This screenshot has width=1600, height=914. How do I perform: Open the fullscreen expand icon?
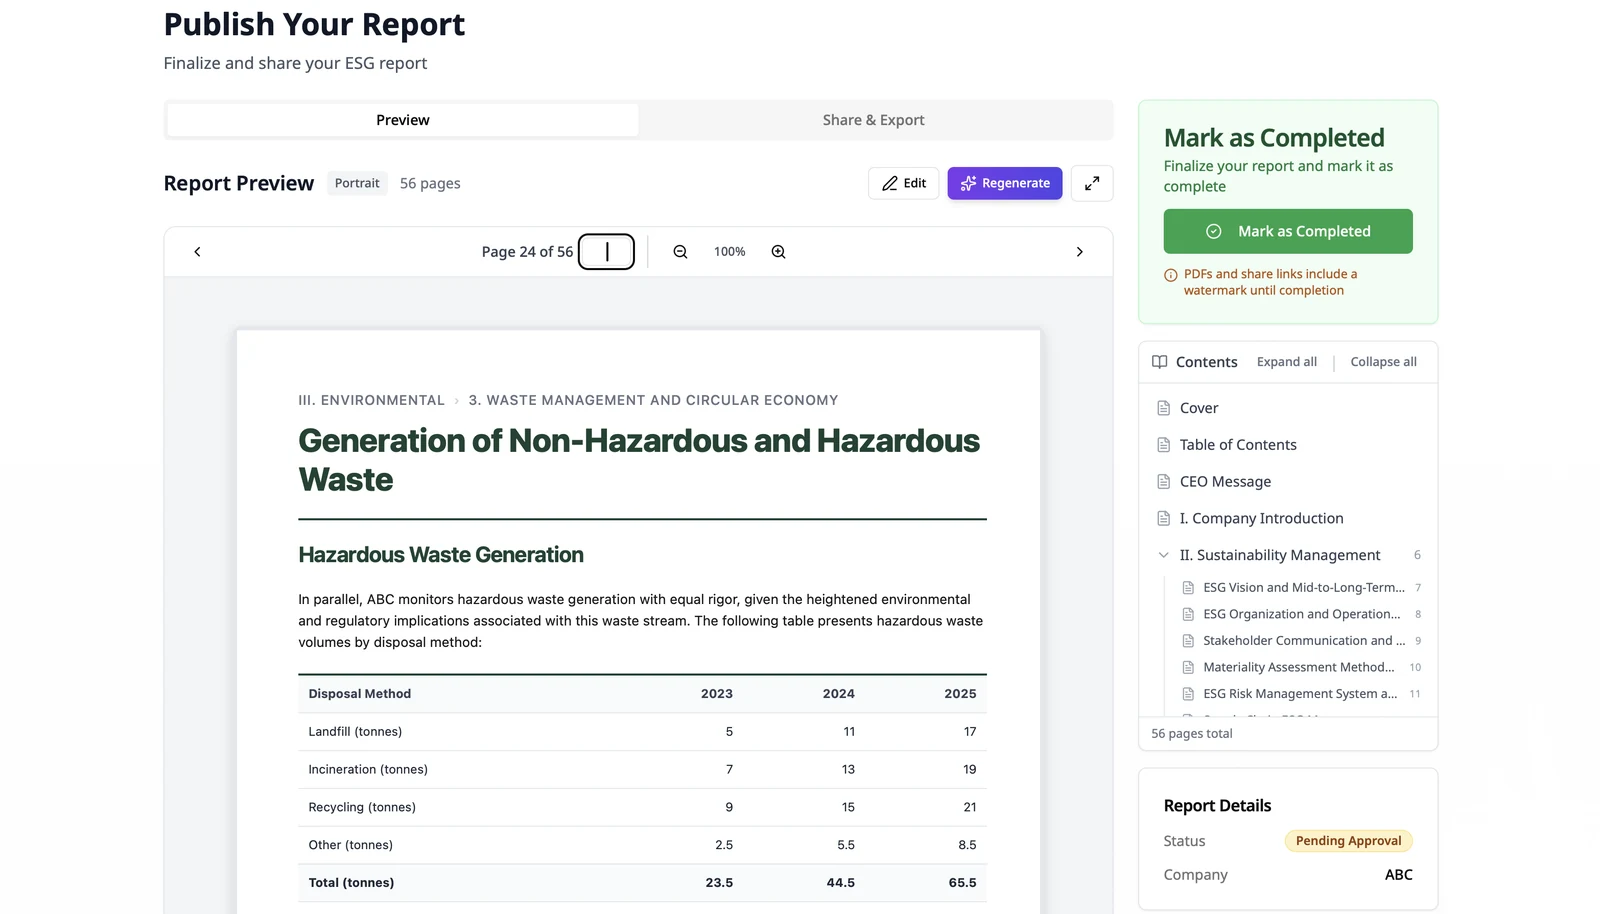coord(1092,183)
